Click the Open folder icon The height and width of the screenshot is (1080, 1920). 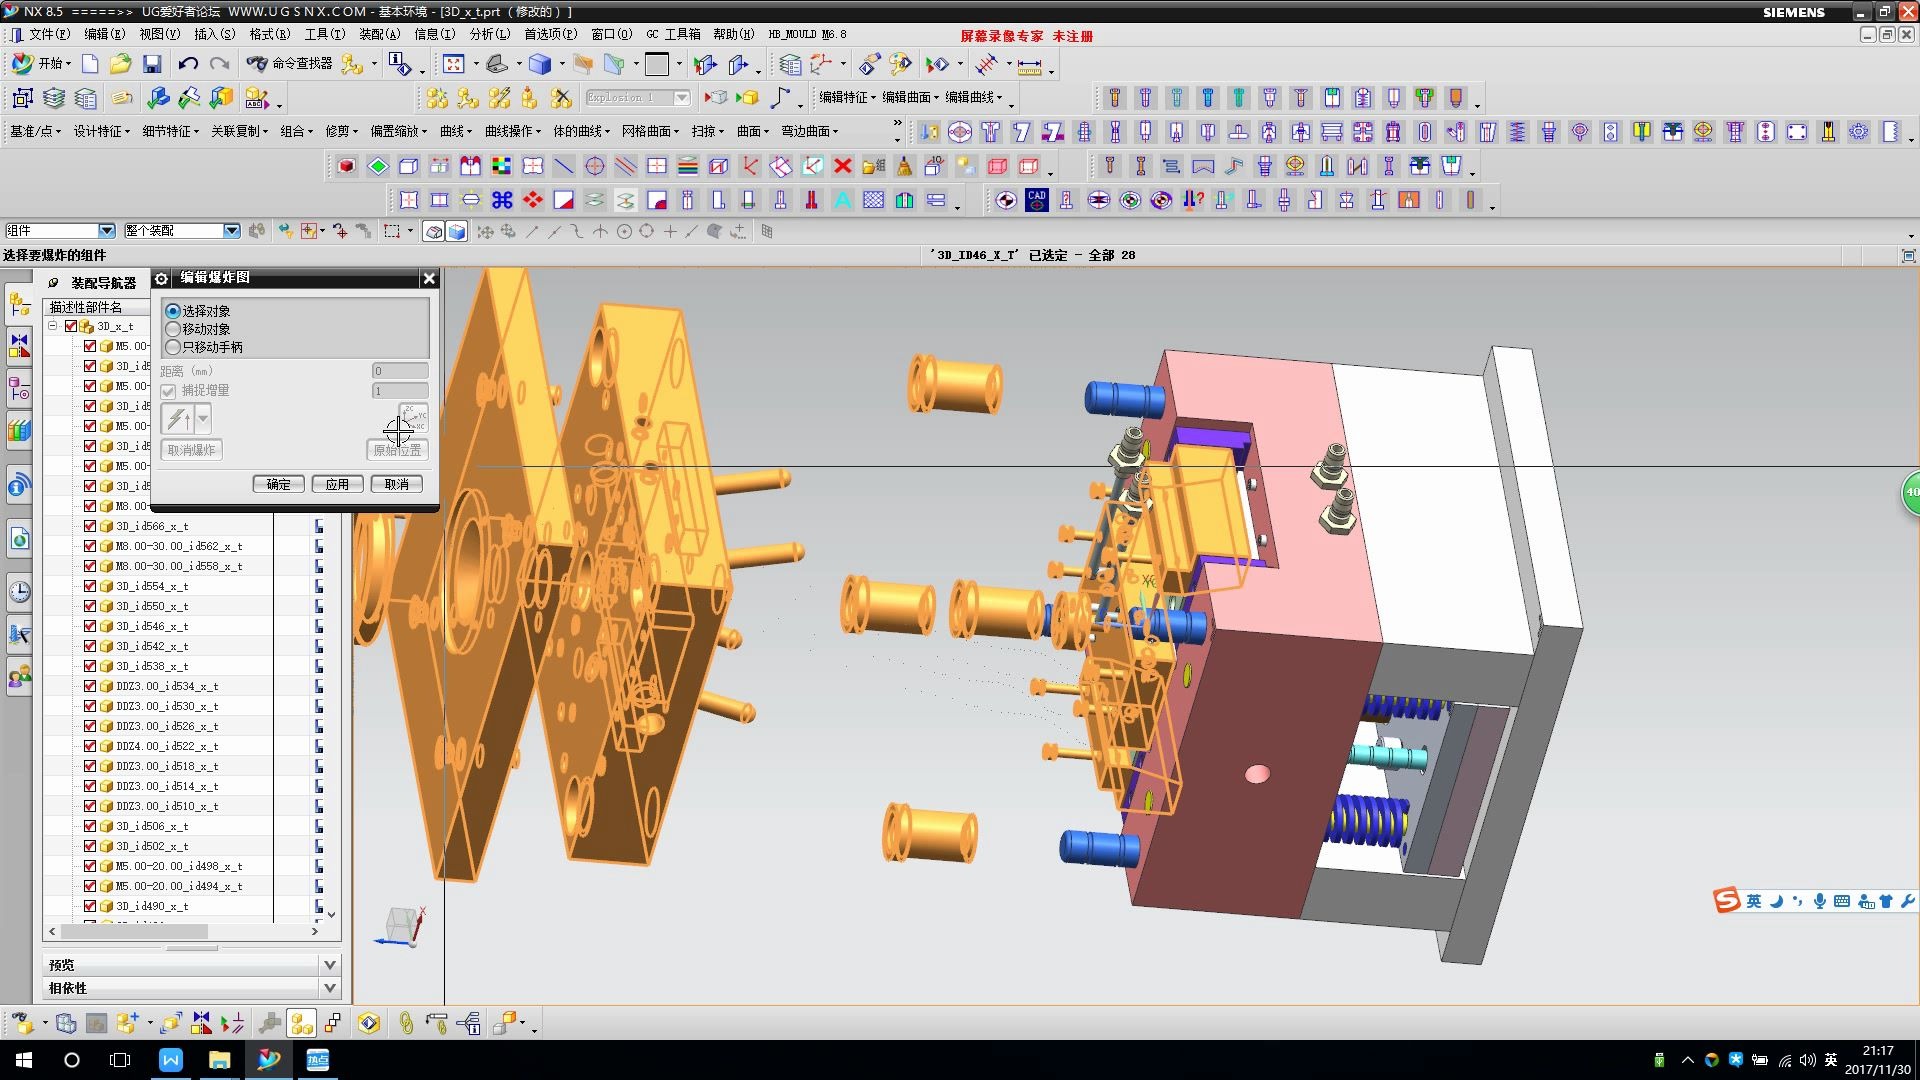click(121, 65)
